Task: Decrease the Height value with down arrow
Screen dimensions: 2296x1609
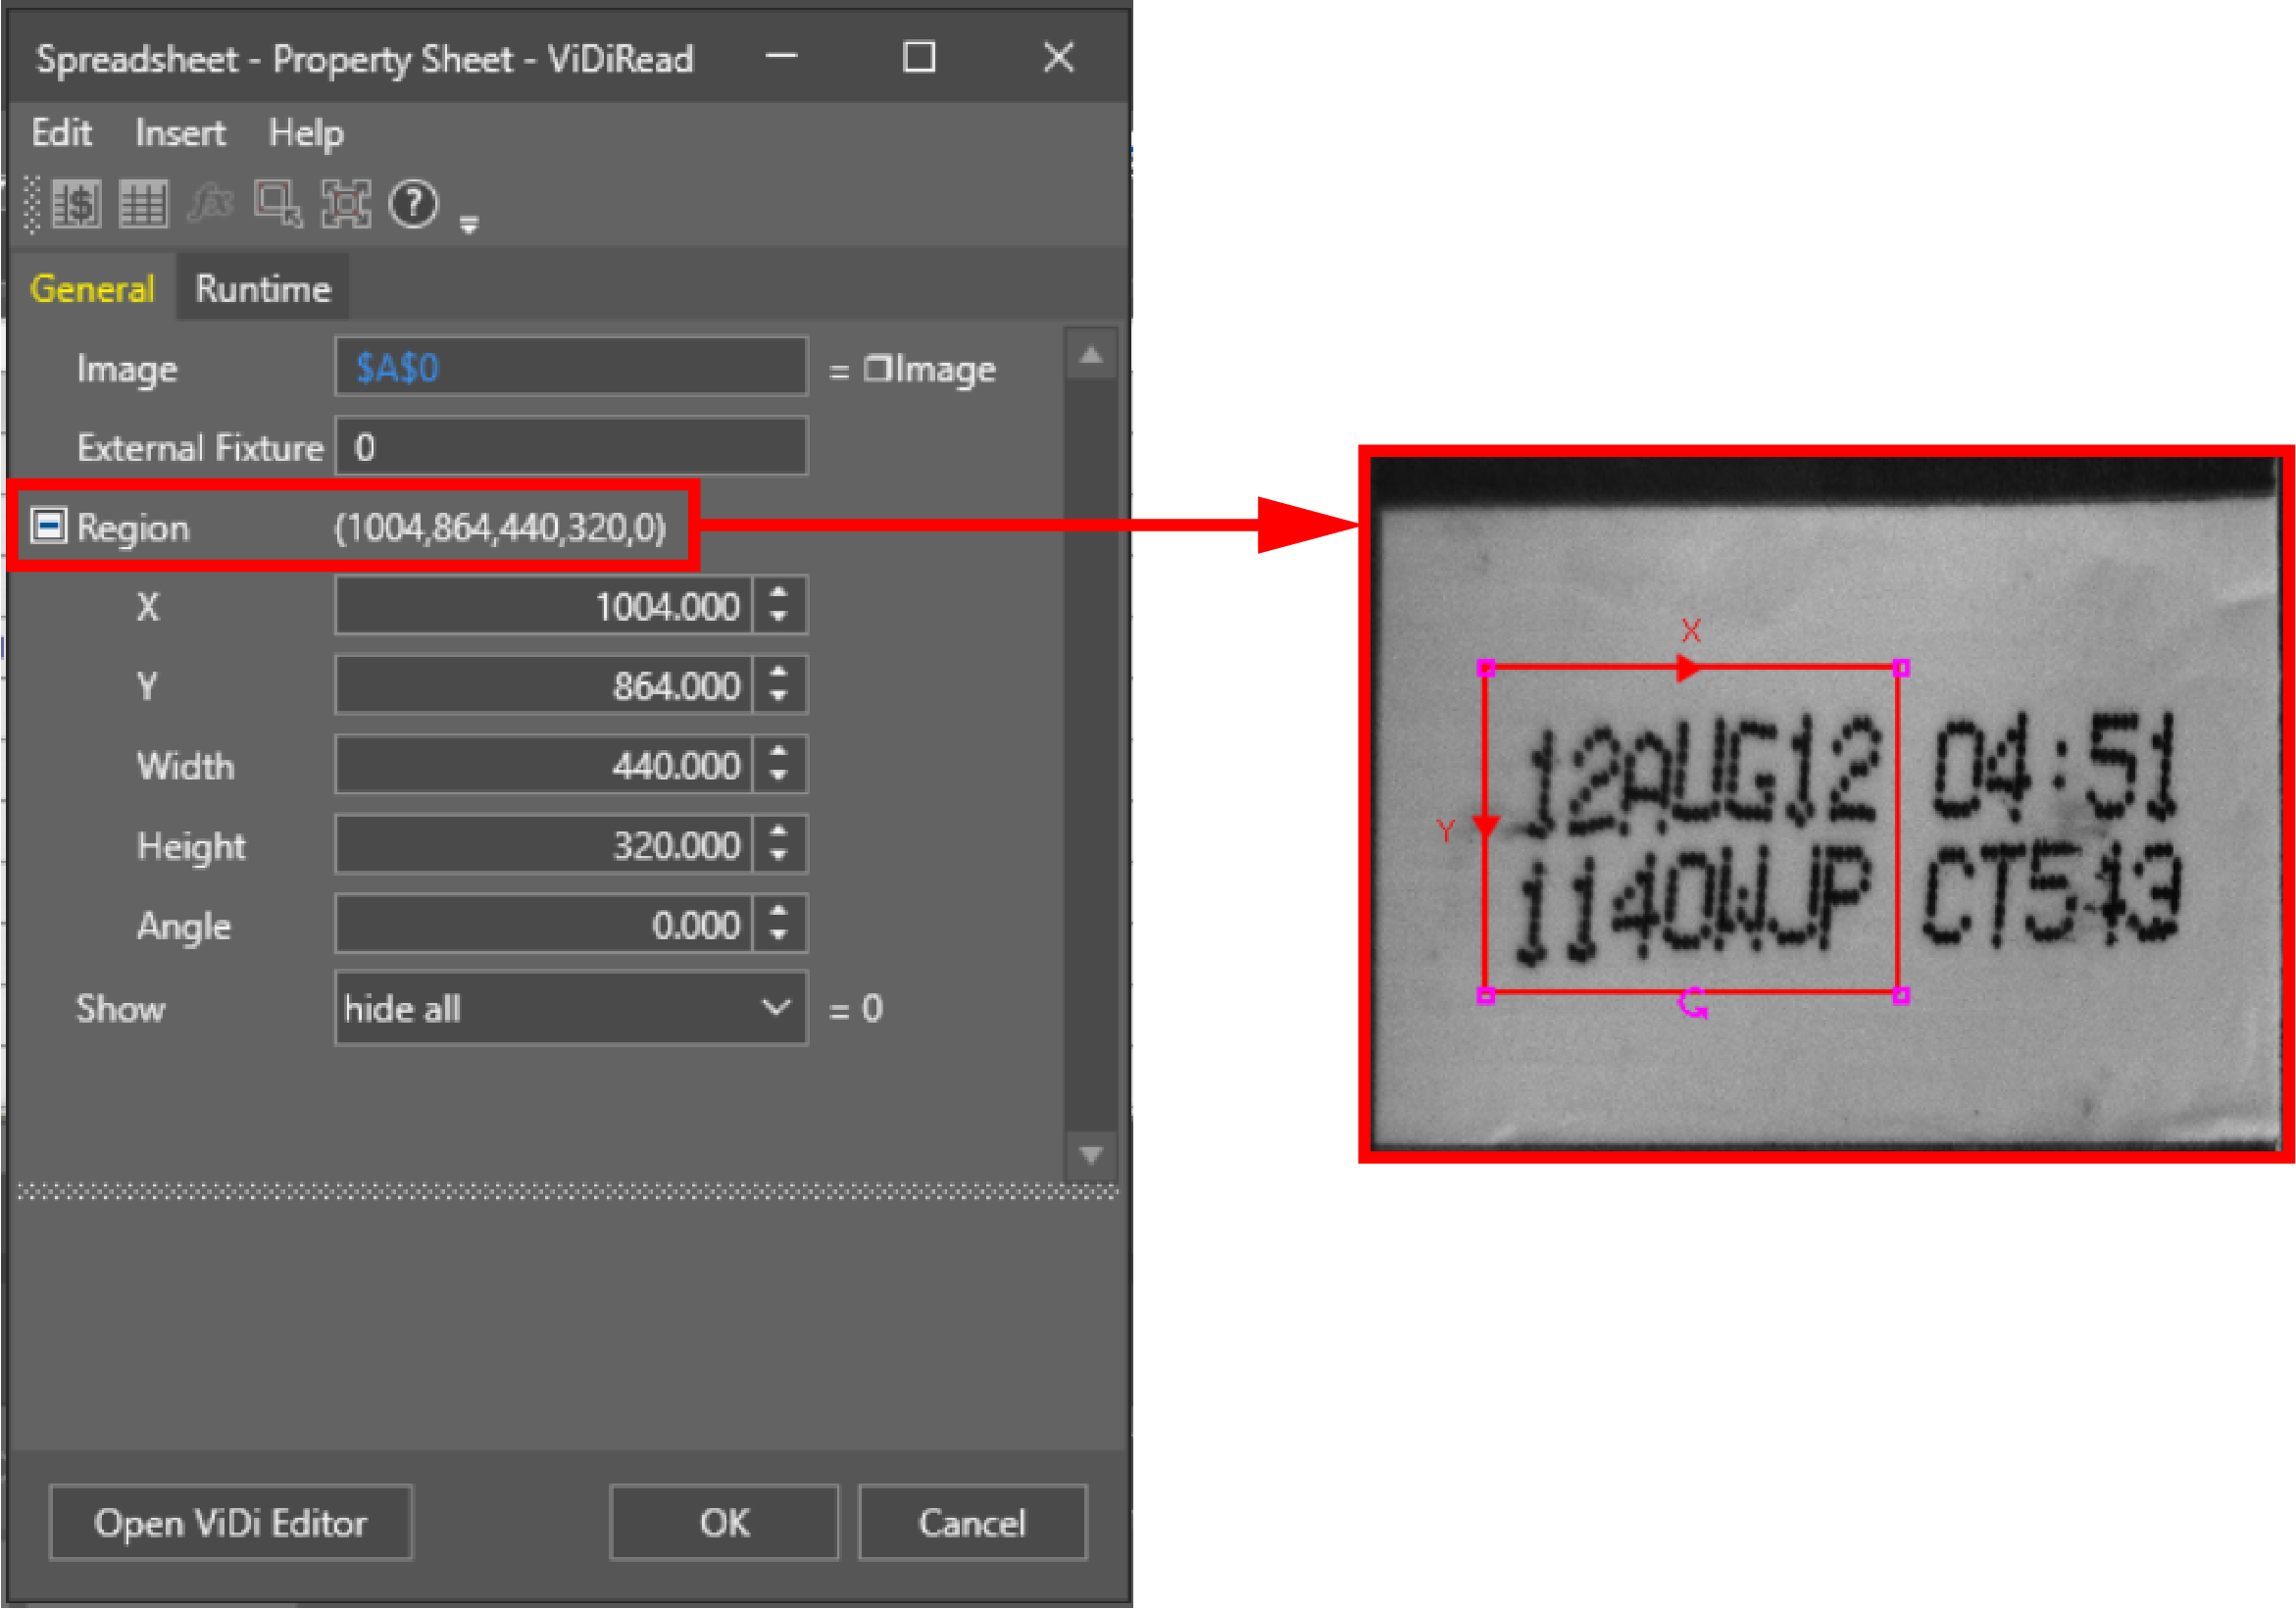Action: pyautogui.click(x=779, y=857)
